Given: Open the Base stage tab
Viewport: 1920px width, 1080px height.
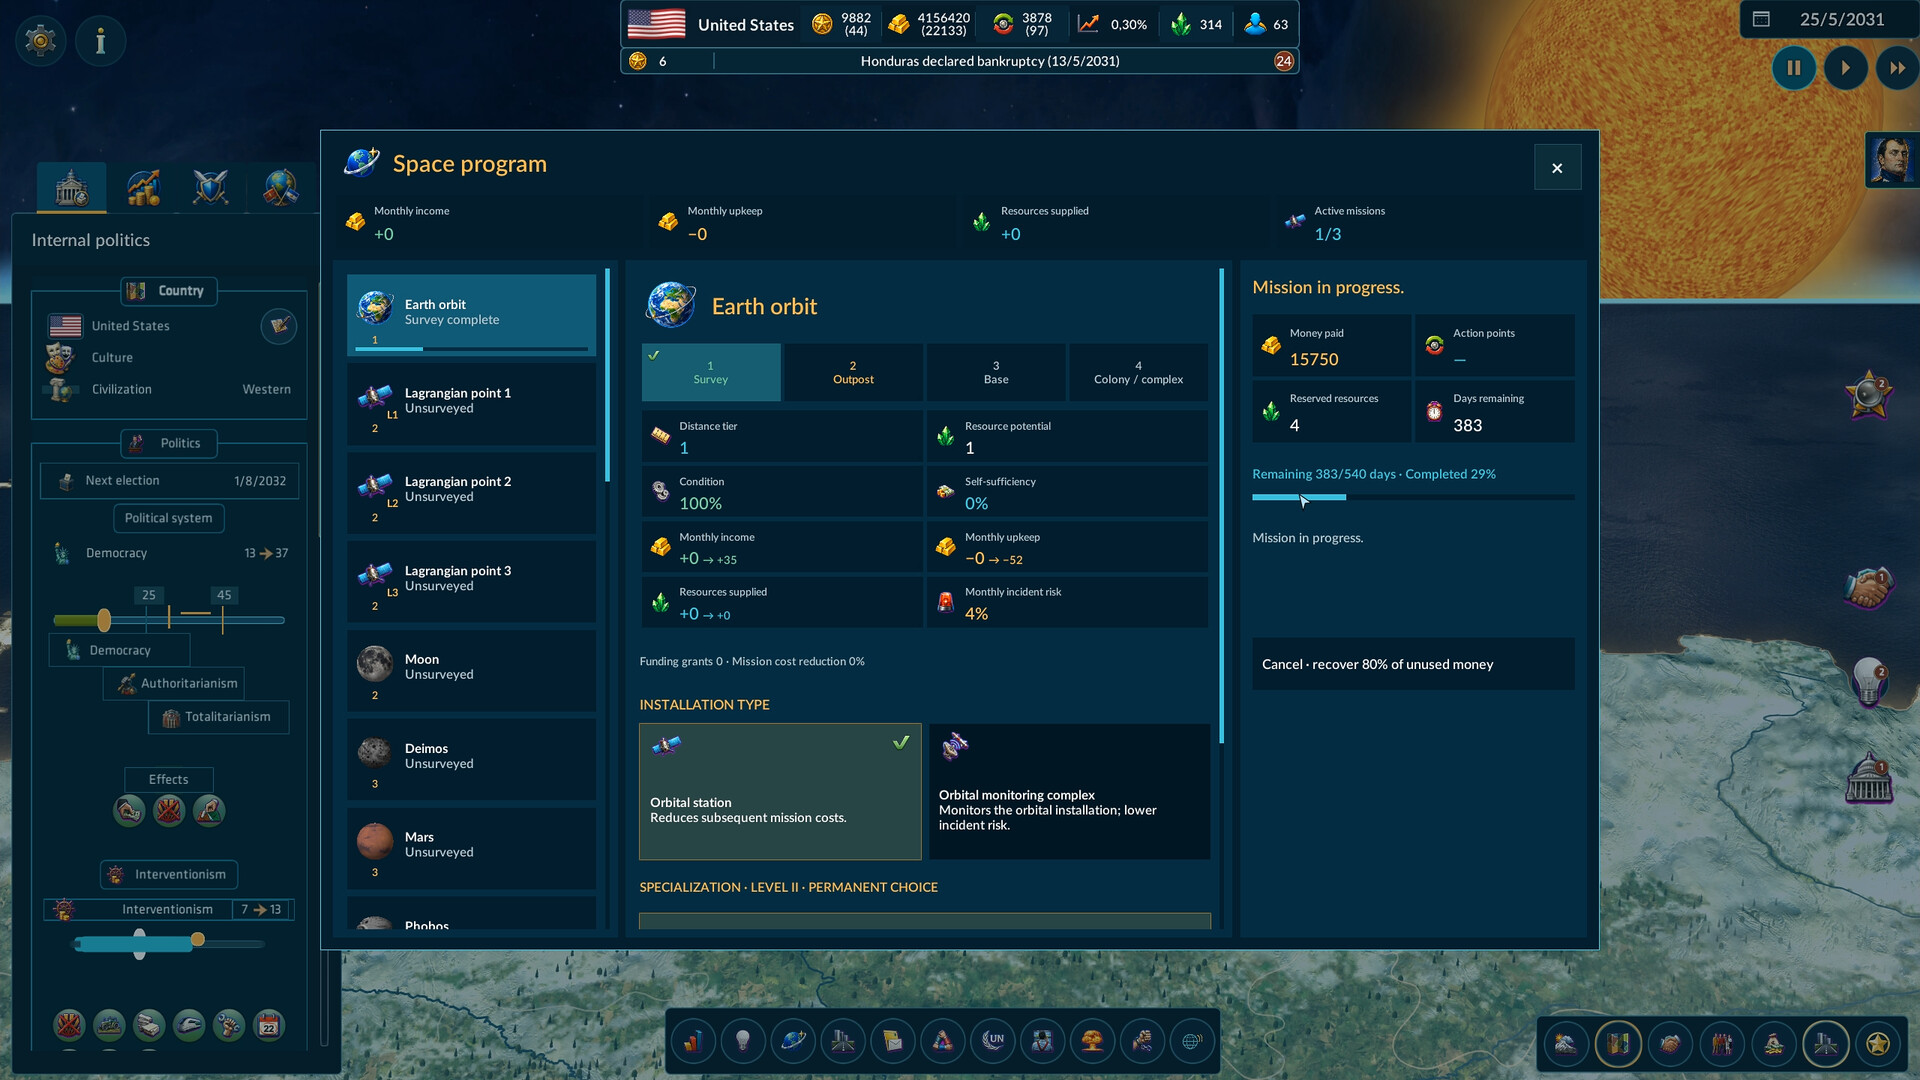Looking at the screenshot, I should coord(996,373).
